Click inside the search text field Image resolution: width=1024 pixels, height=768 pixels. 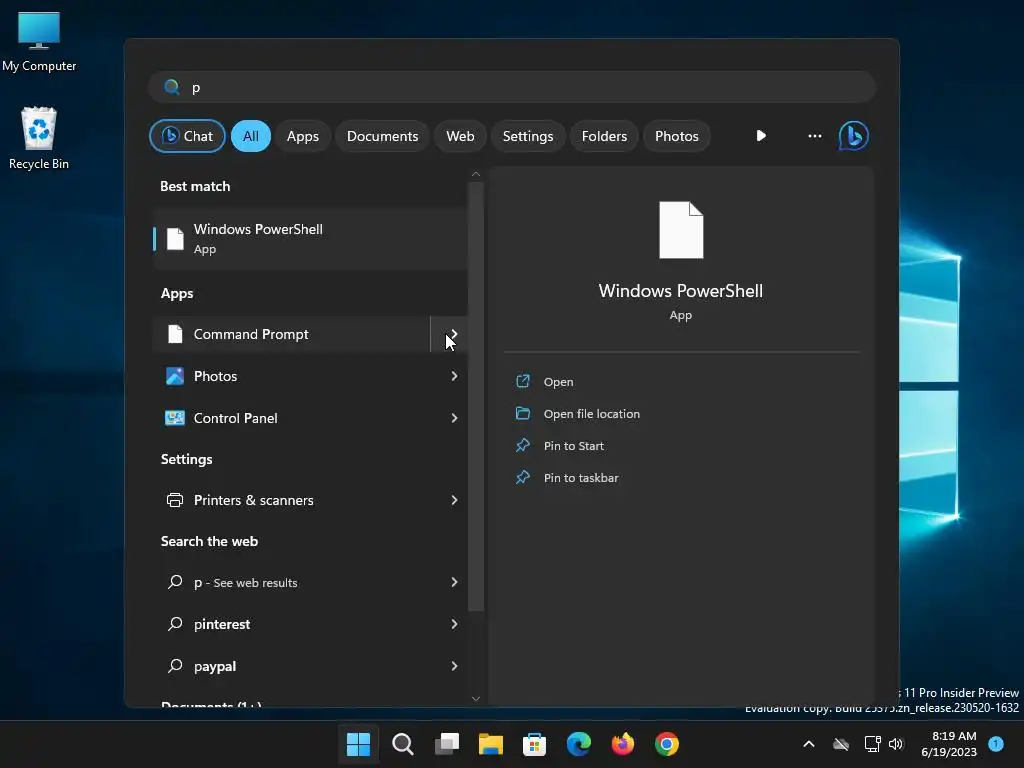click(511, 87)
